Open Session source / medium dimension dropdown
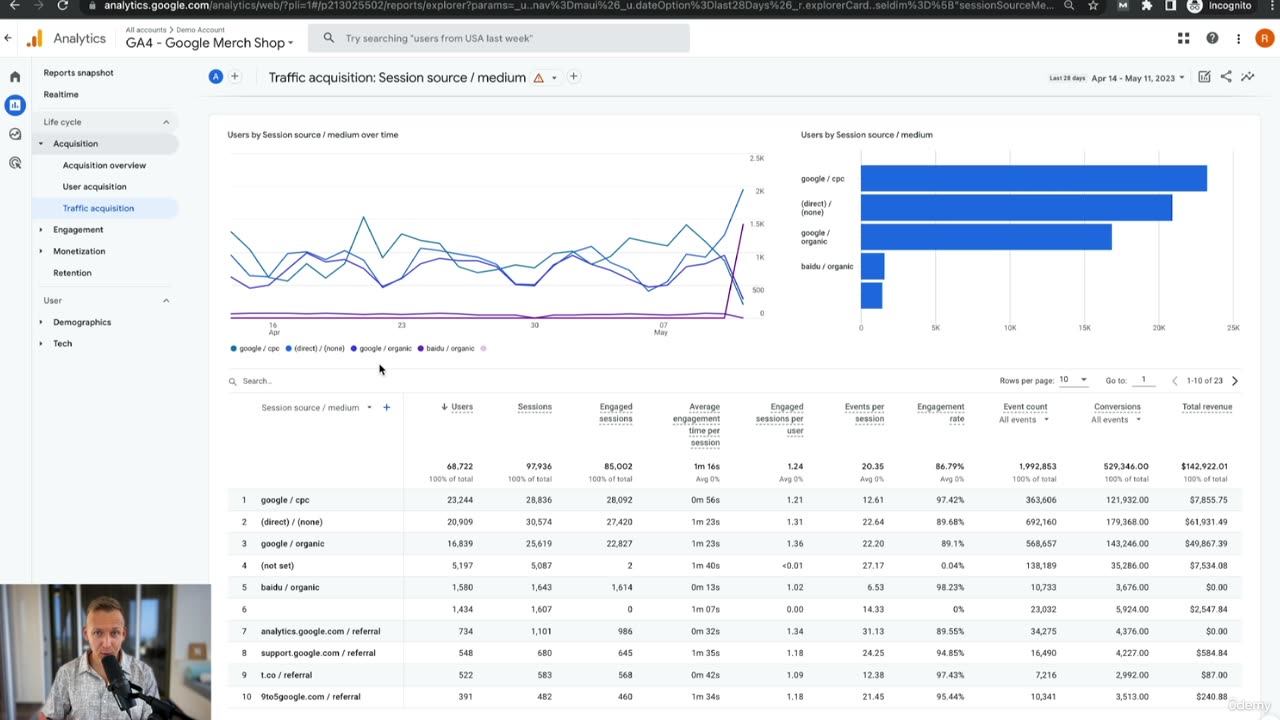Image resolution: width=1280 pixels, height=720 pixels. pos(316,407)
